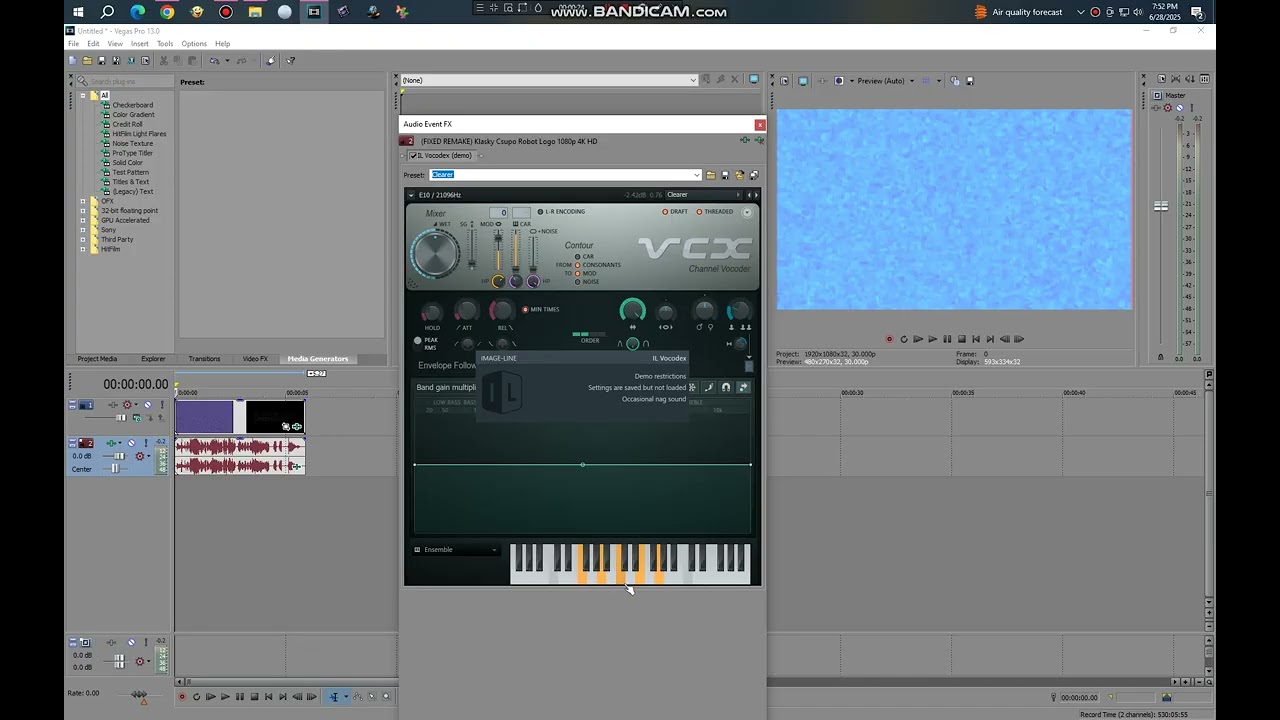Click the Vocodex pencil draw icon
The width and height of the screenshot is (1280, 720).
click(709, 387)
